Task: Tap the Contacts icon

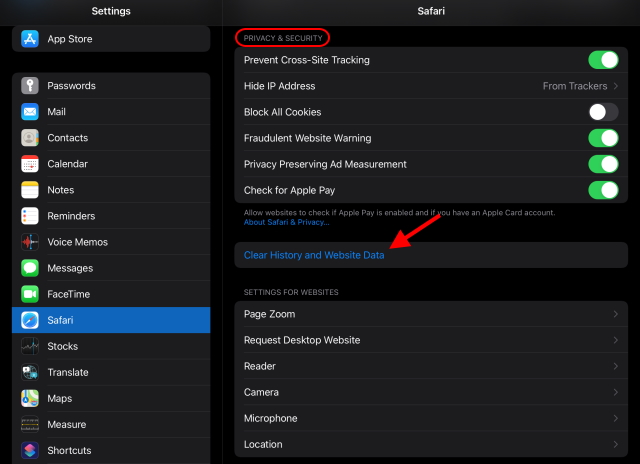Action: [x=30, y=138]
